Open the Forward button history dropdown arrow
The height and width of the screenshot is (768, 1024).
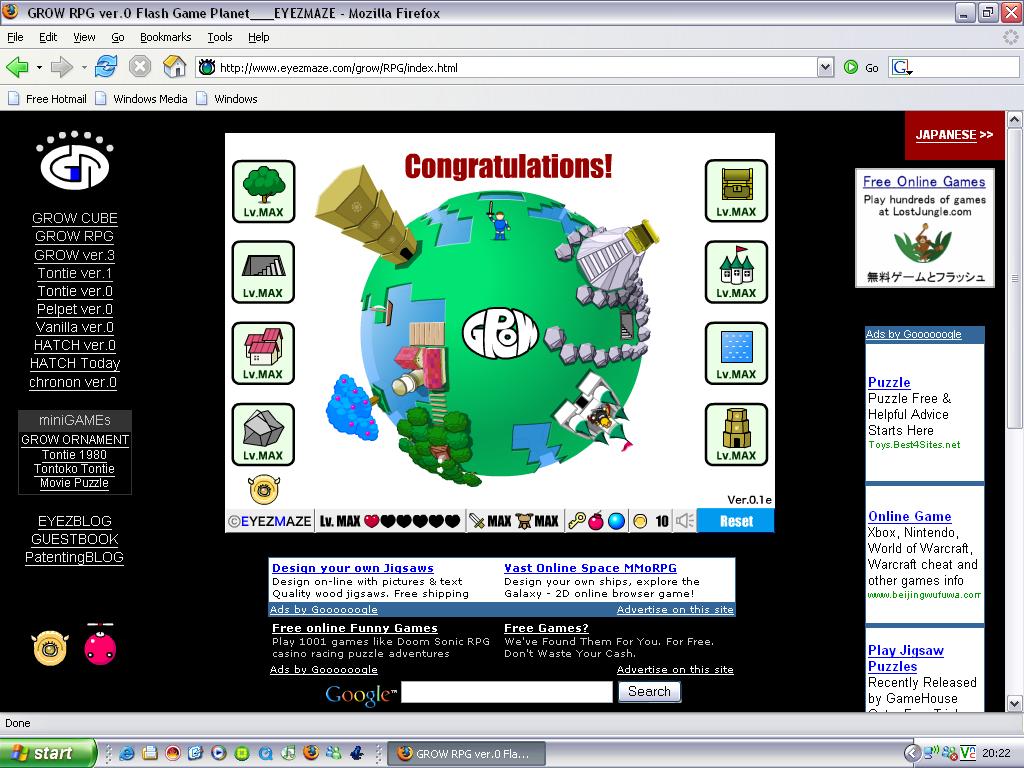pos(84,67)
